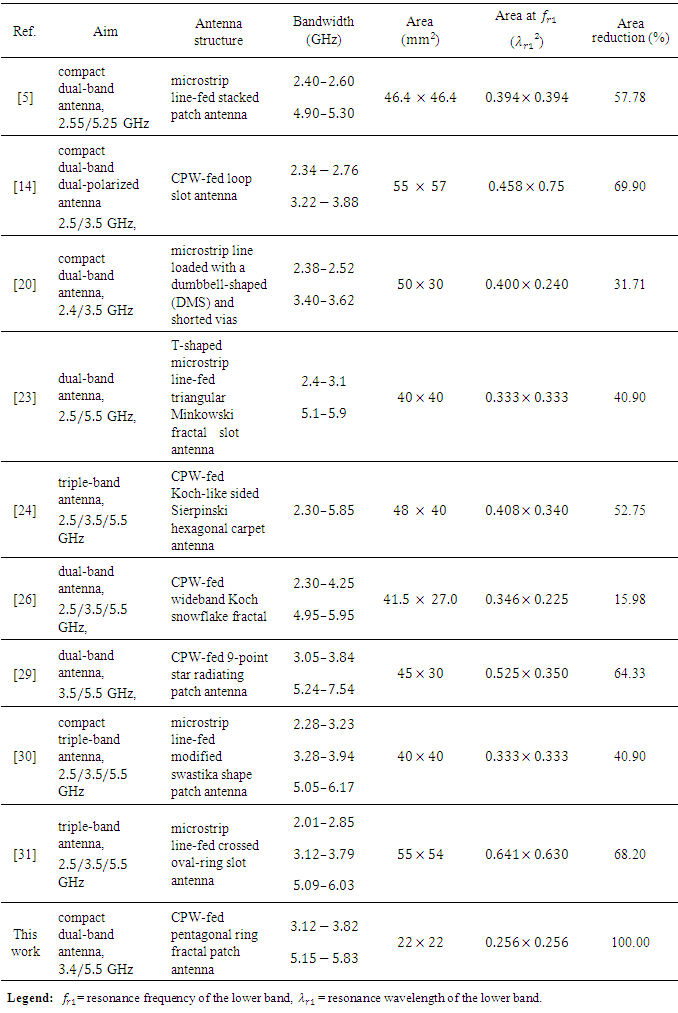Screen dimensions: 678x1013
Task: Click the reference [29] citation
Action: coord(25,673)
